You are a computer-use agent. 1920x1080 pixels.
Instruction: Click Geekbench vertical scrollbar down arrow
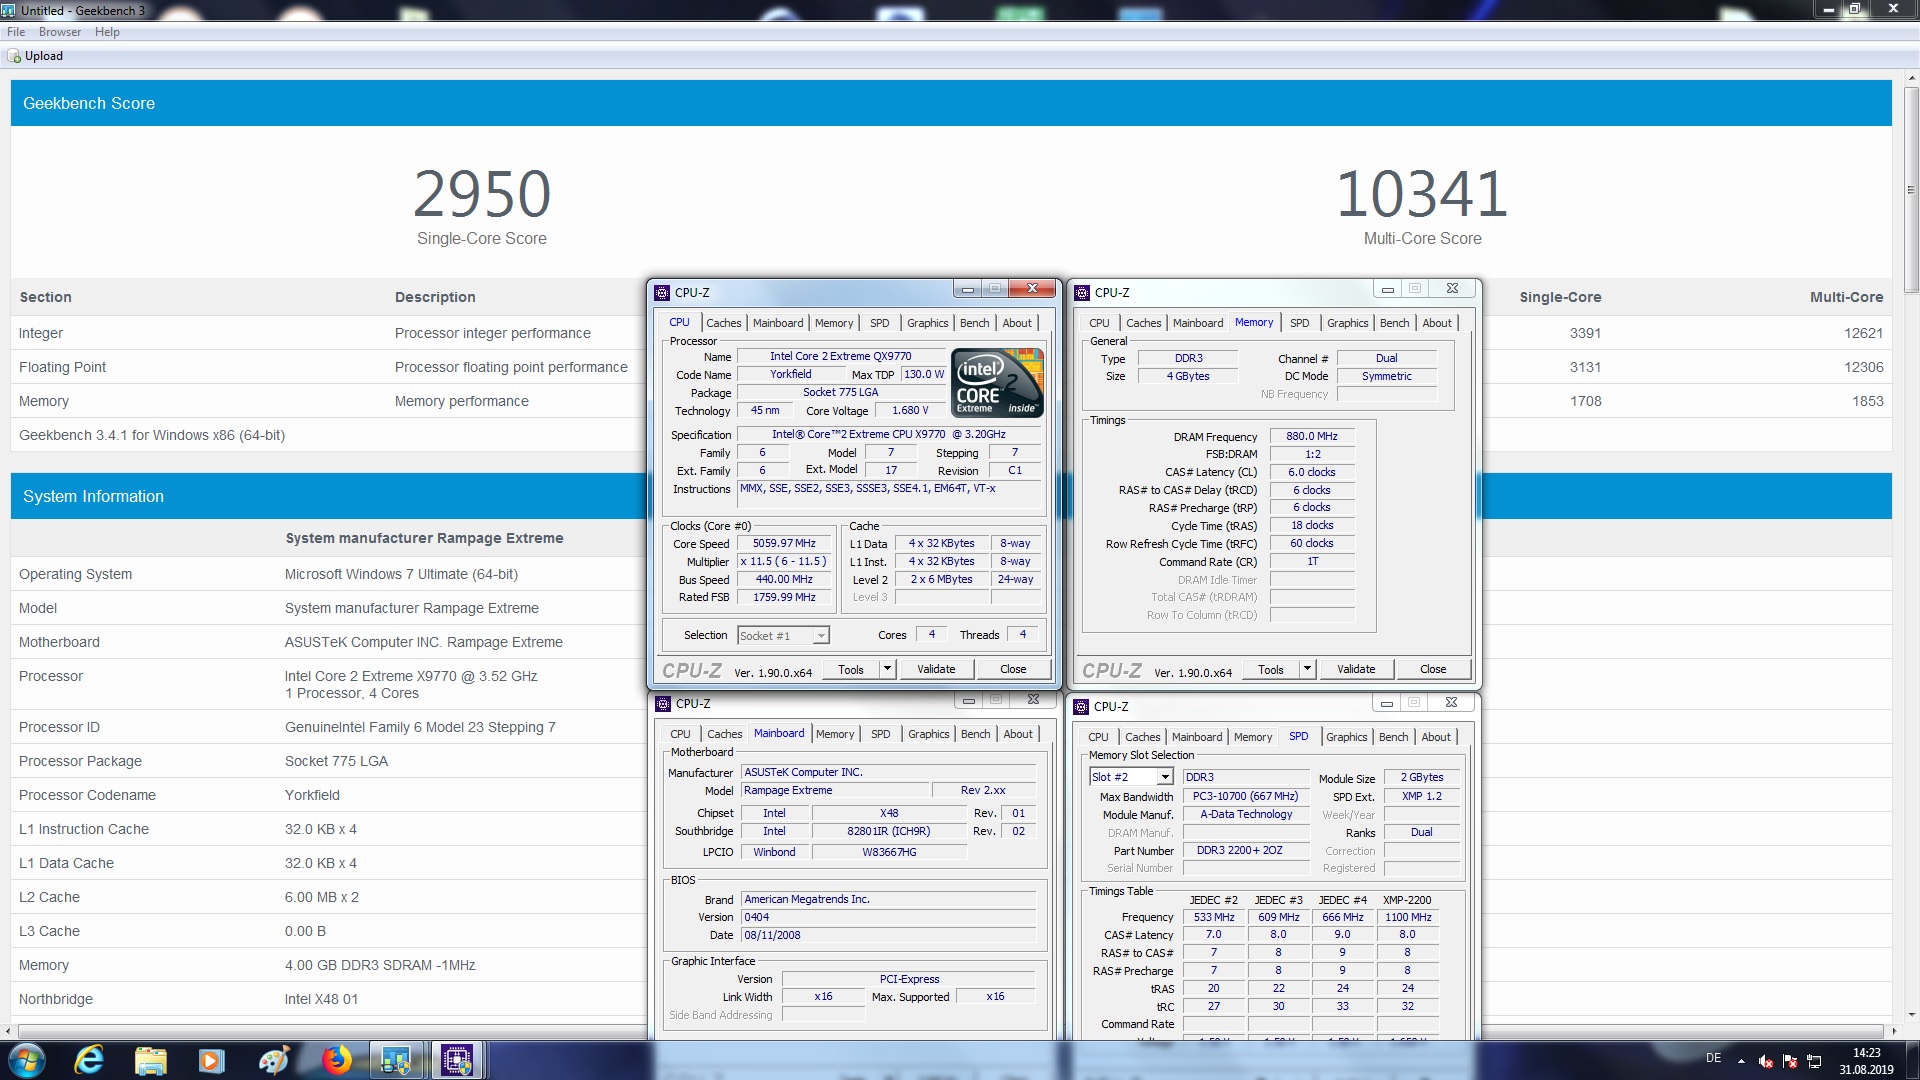pyautogui.click(x=1911, y=1015)
